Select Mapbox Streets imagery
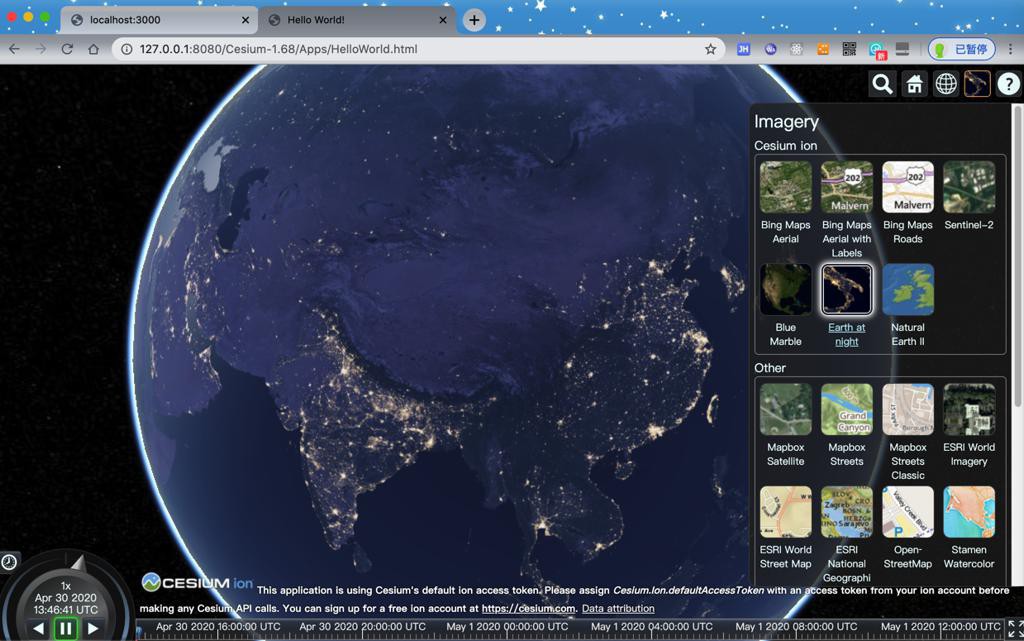Image resolution: width=1024 pixels, height=641 pixels. (846, 409)
